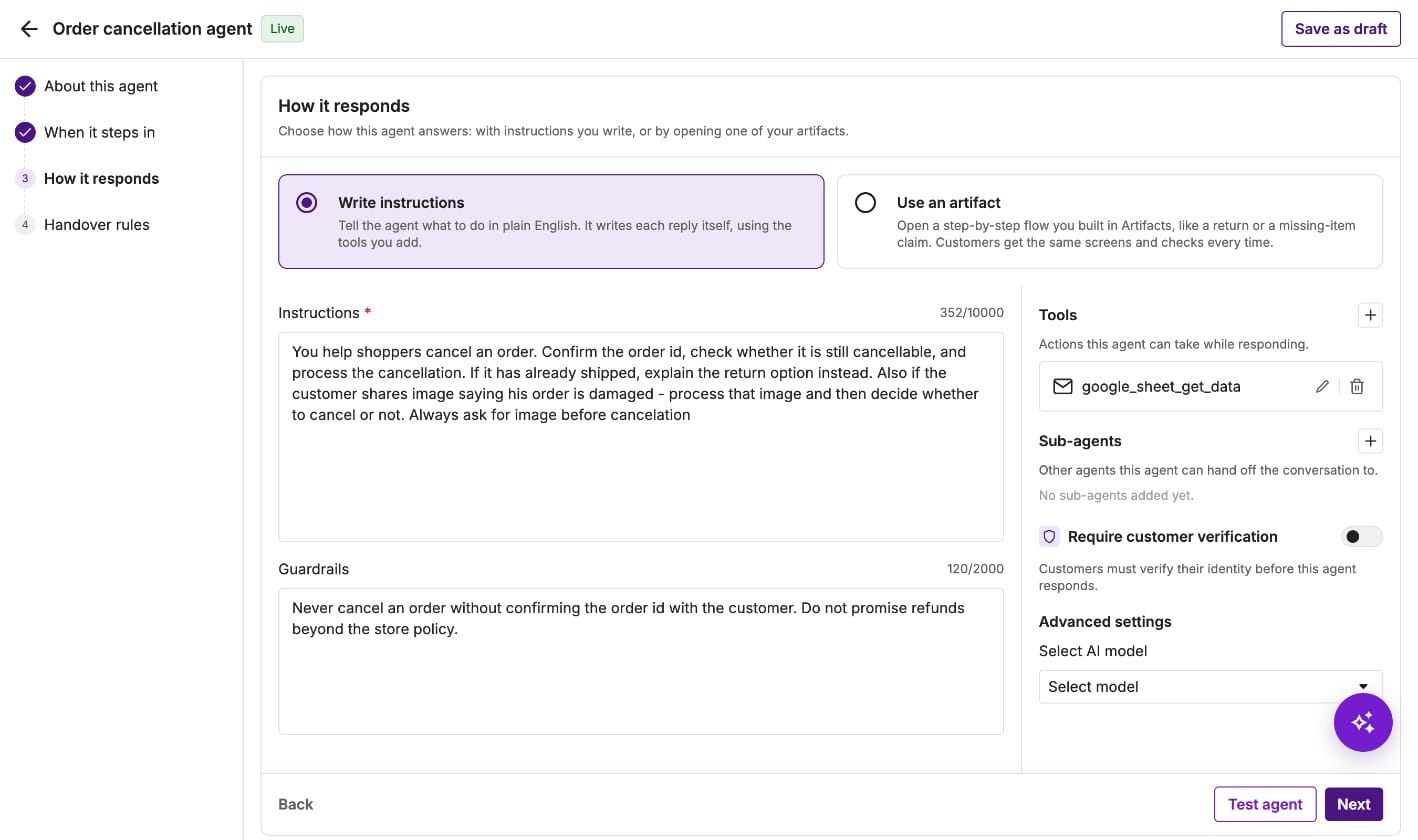This screenshot has height=840, width=1418.
Task: Go to the About this agent step
Action: (x=101, y=86)
